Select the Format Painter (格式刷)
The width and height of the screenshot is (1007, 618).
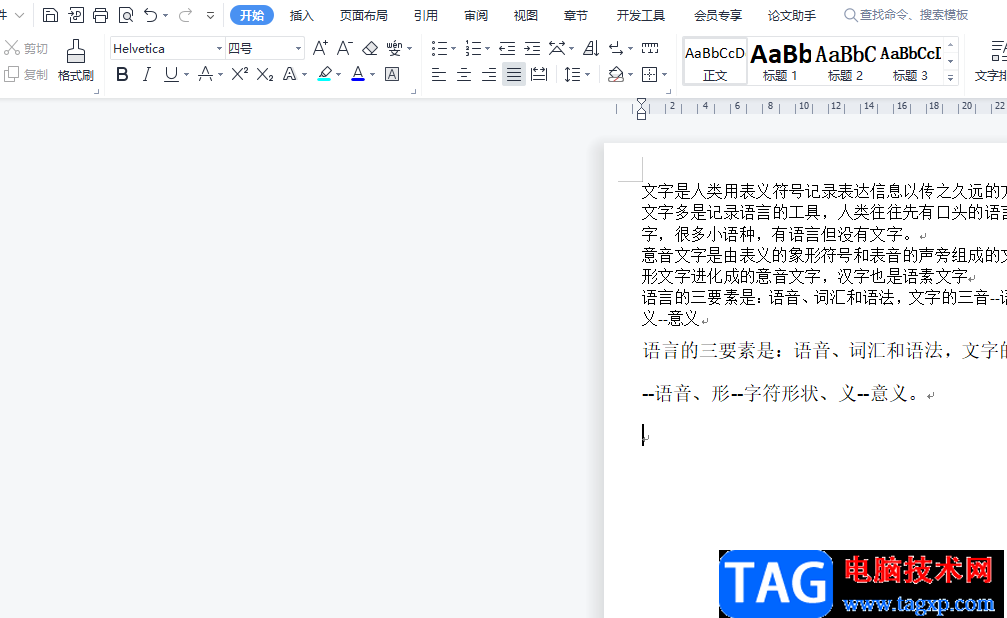[76, 60]
